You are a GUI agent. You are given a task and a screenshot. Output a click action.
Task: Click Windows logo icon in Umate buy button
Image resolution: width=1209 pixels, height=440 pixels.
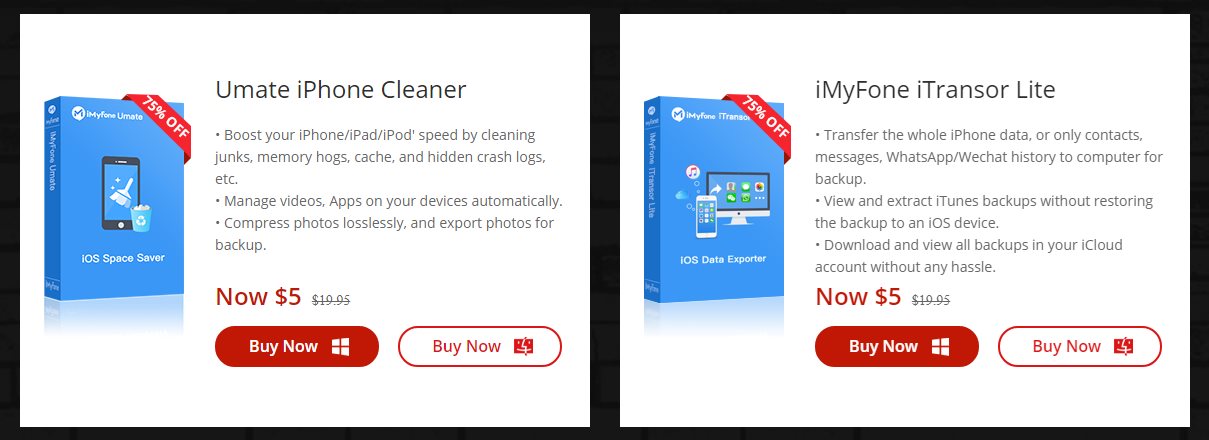[340, 347]
